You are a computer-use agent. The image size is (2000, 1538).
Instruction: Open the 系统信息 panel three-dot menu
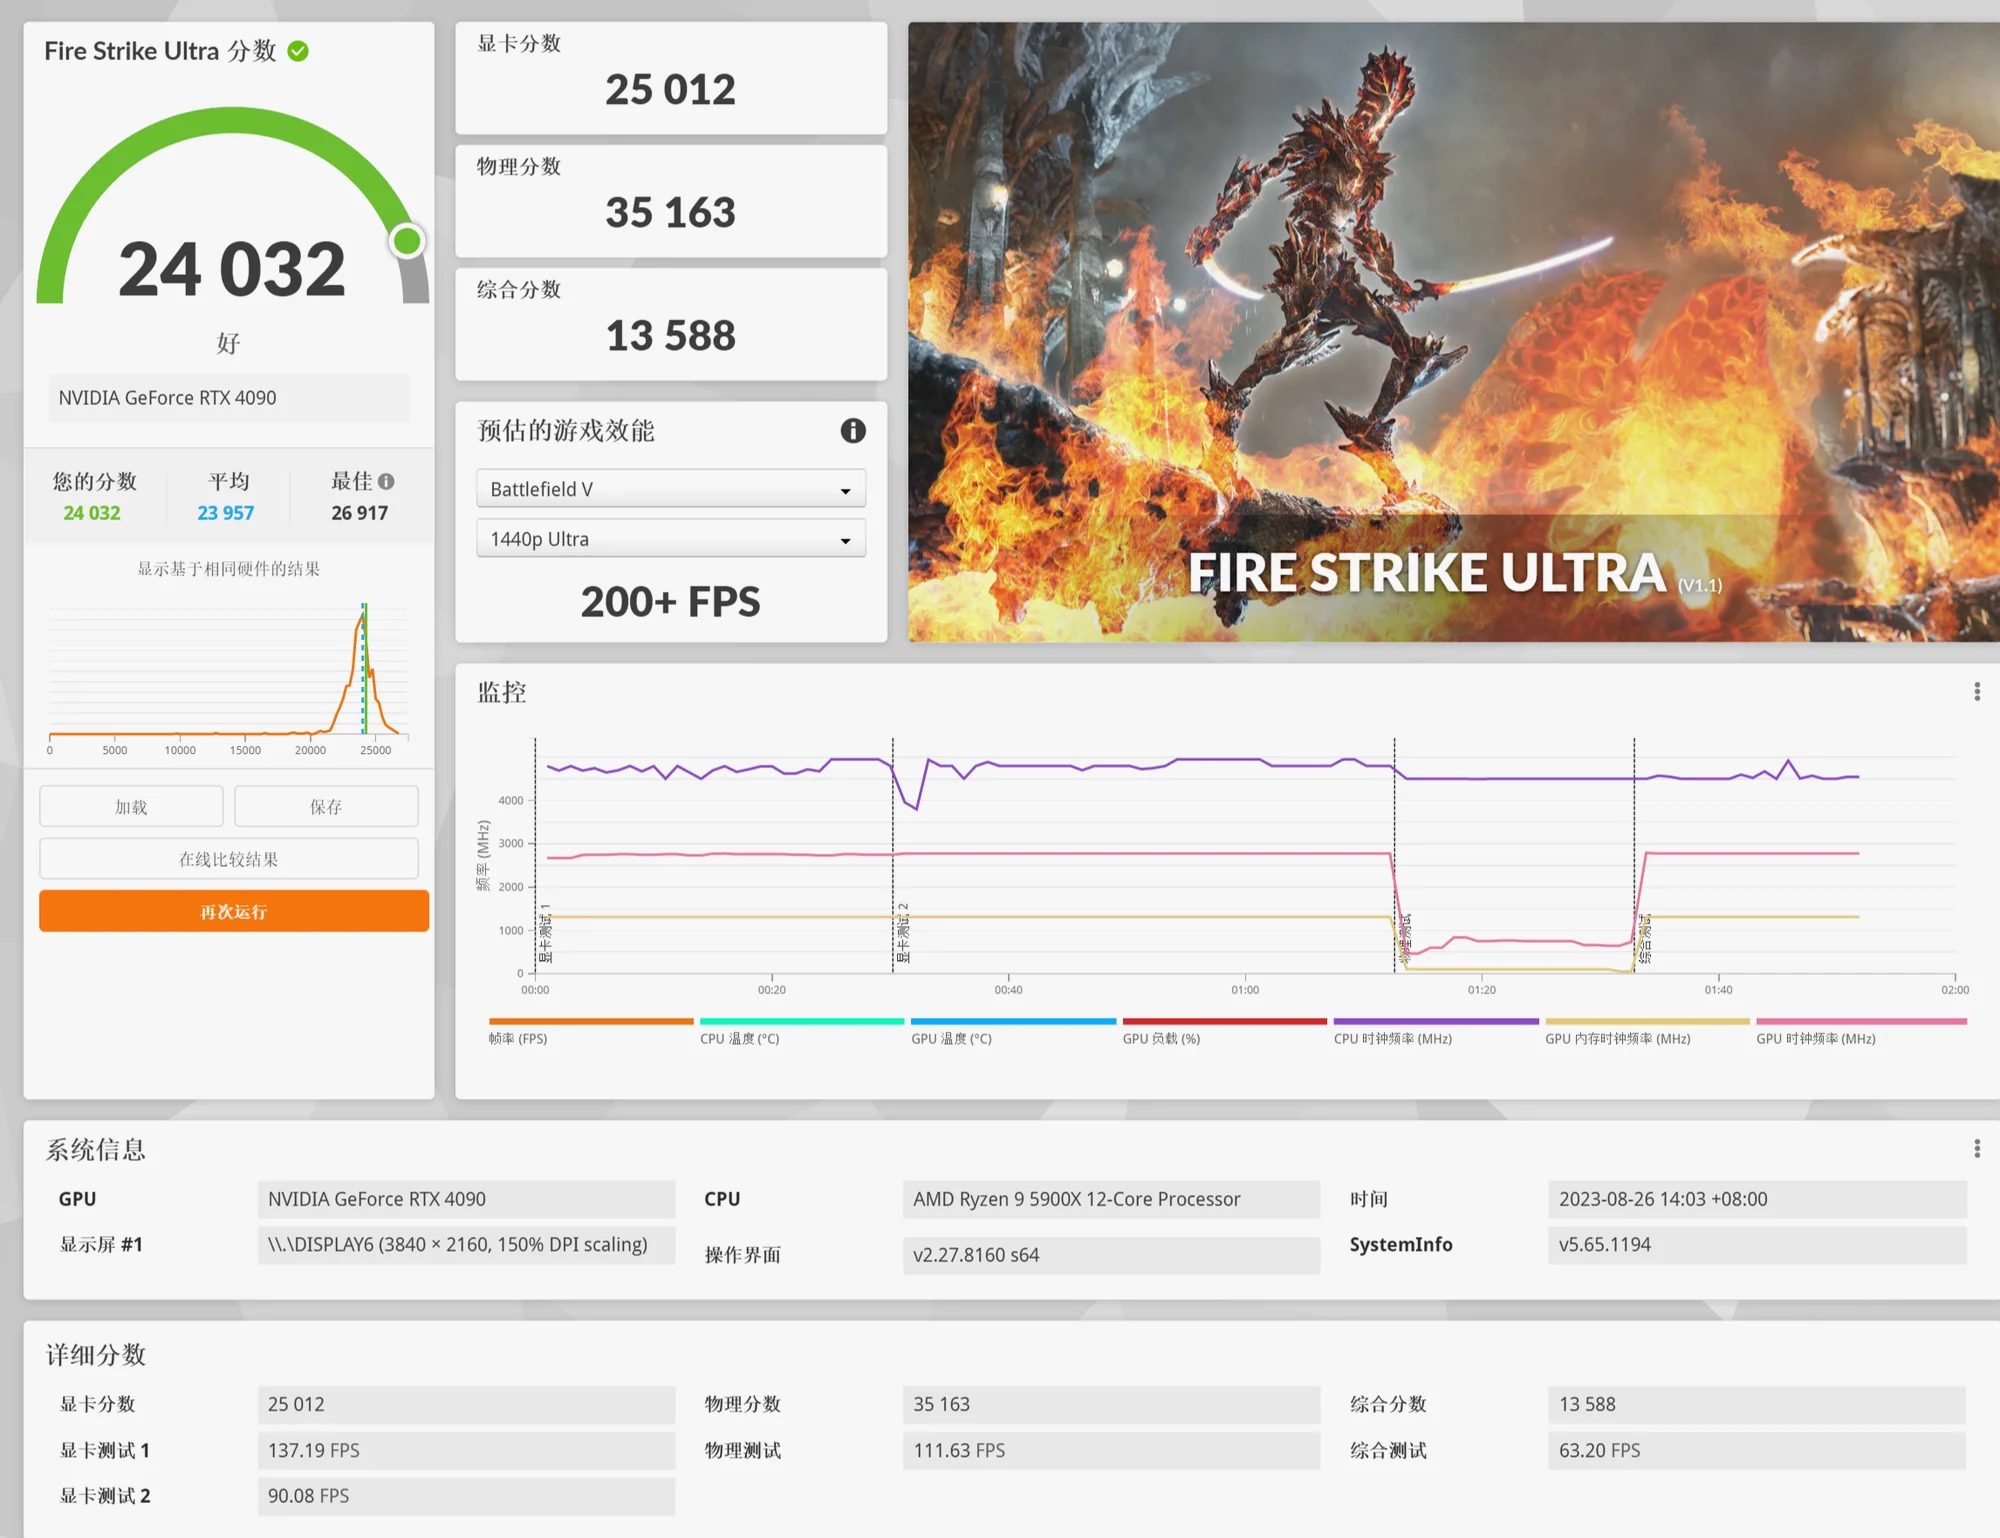point(1976,1149)
